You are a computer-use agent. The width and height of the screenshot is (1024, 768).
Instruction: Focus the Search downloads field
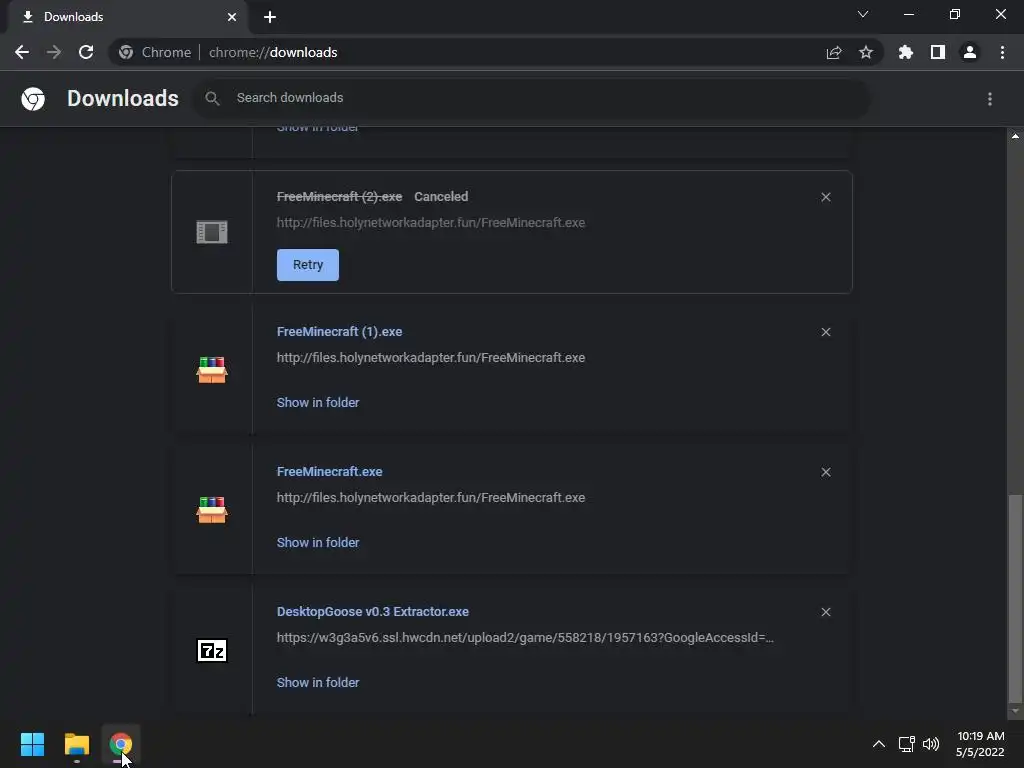tap(530, 98)
